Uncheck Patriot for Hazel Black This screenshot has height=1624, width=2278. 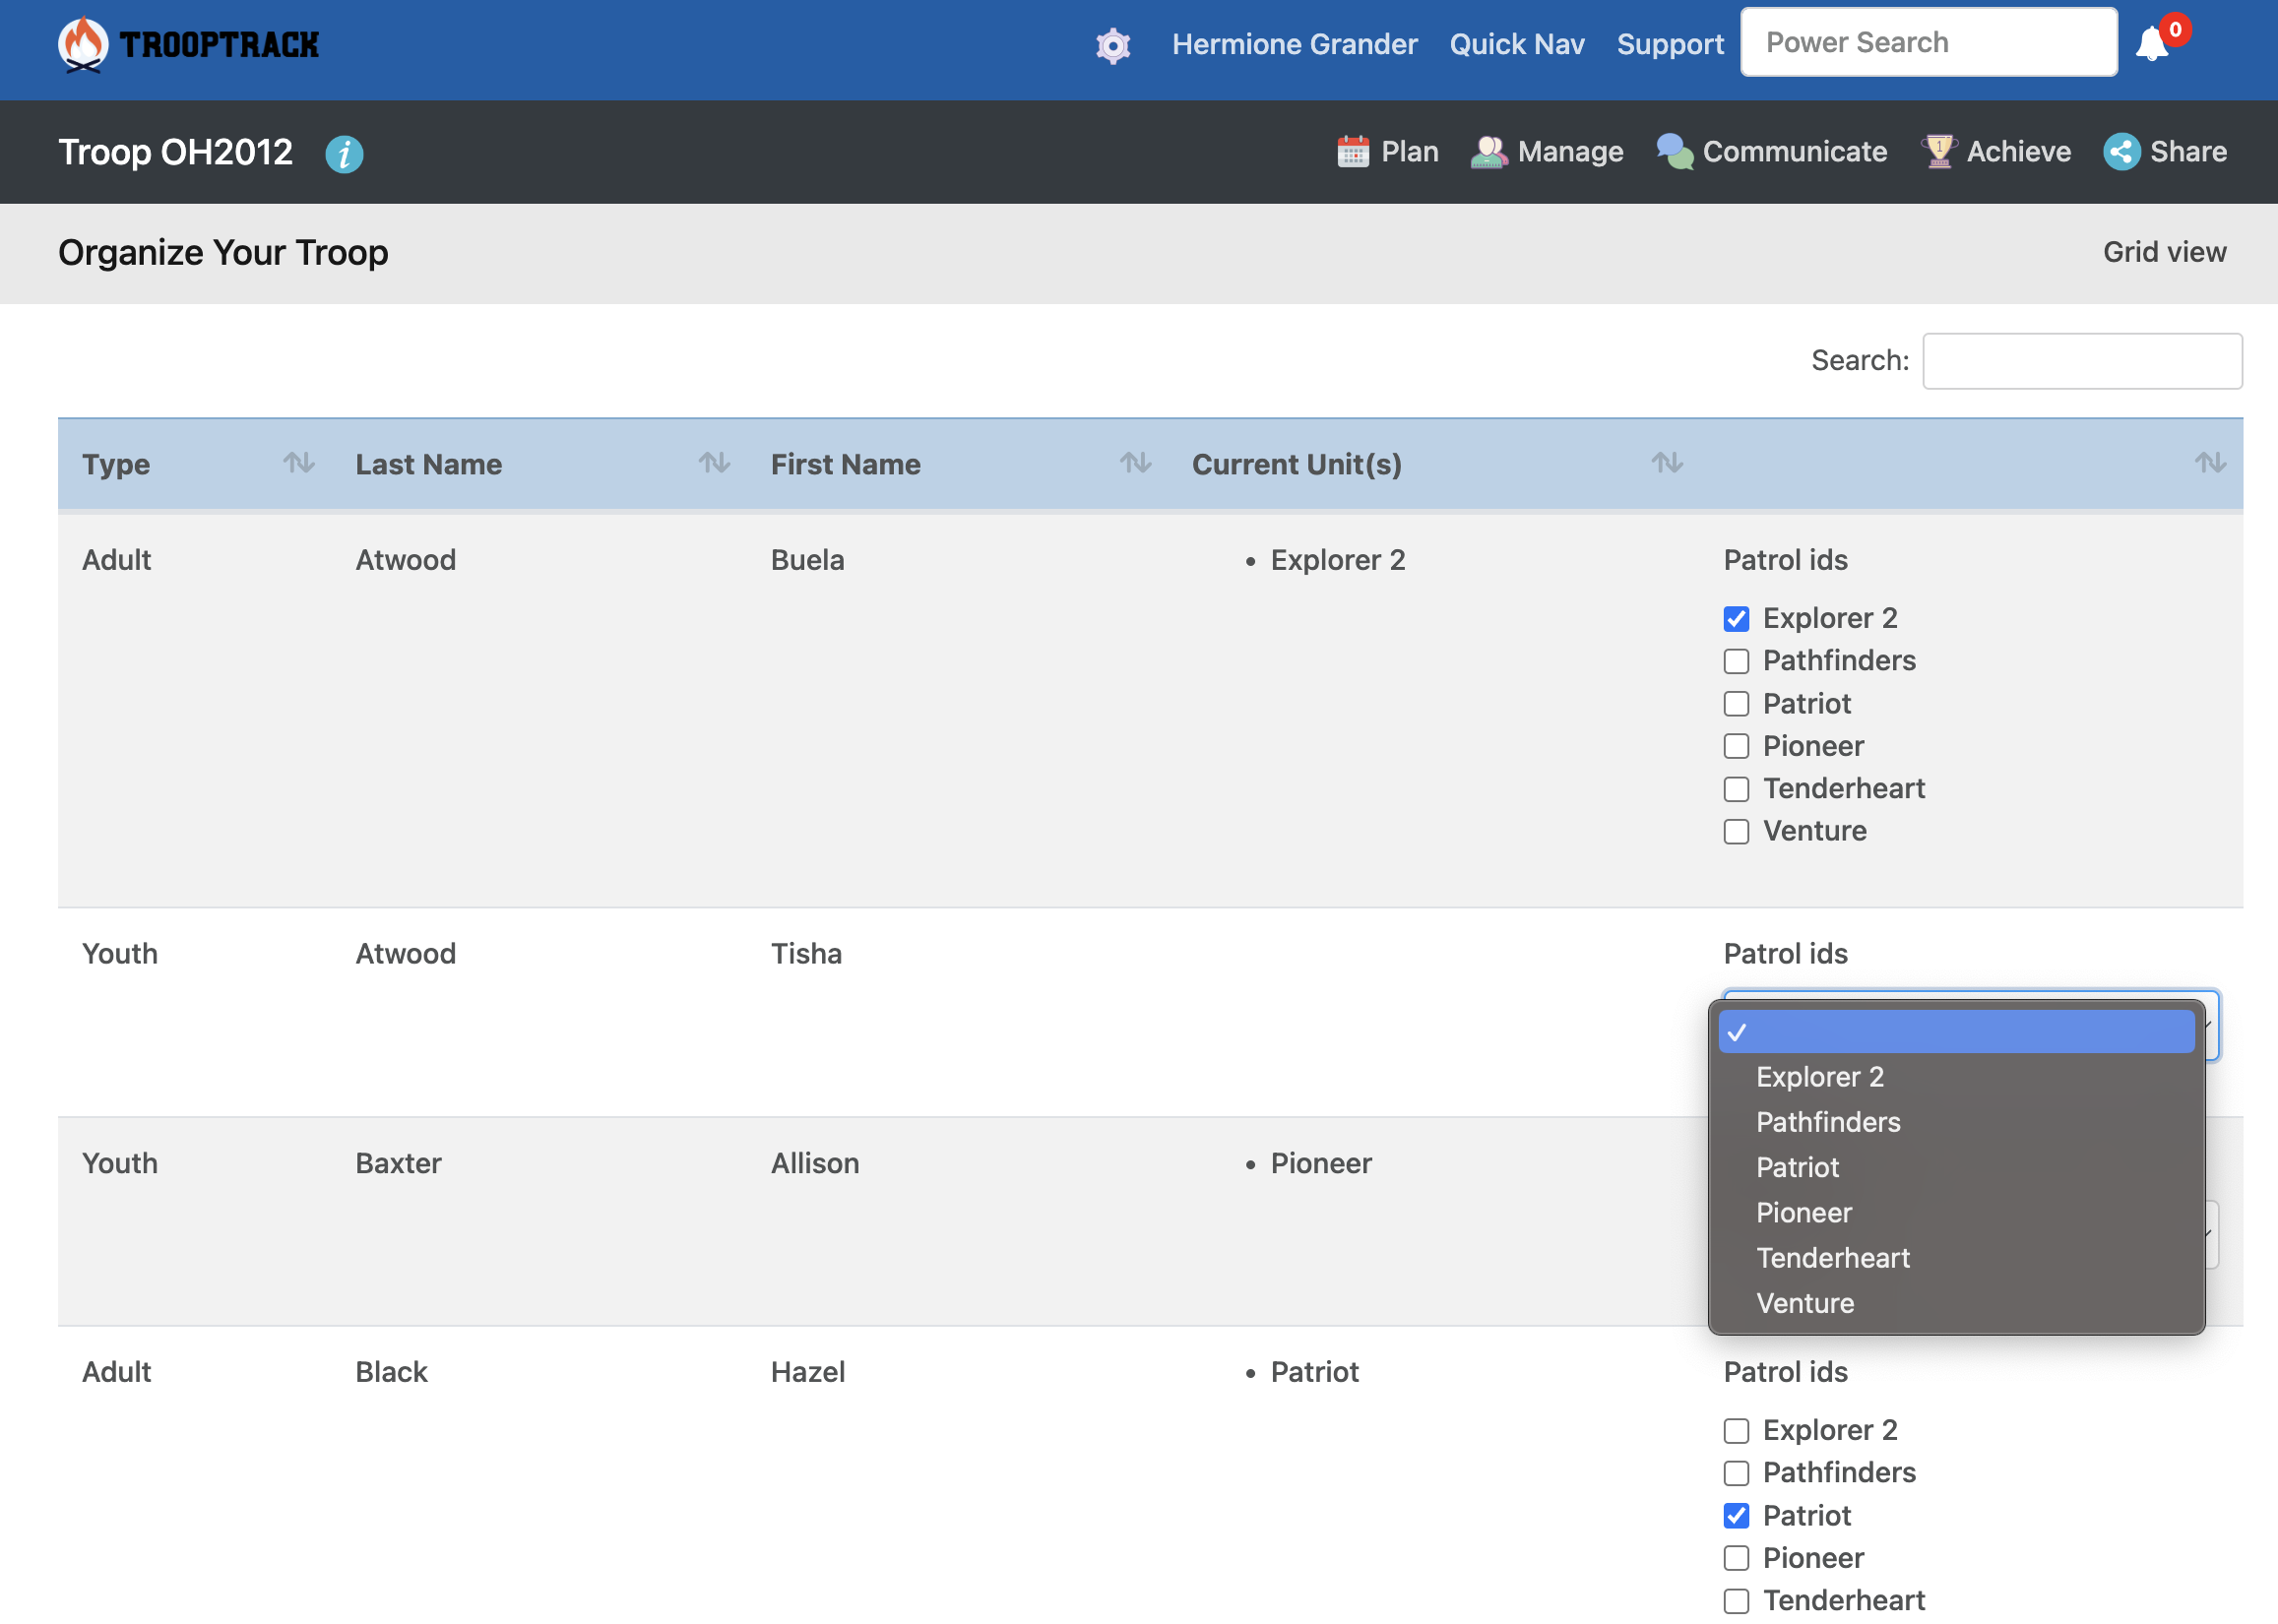(x=1736, y=1516)
